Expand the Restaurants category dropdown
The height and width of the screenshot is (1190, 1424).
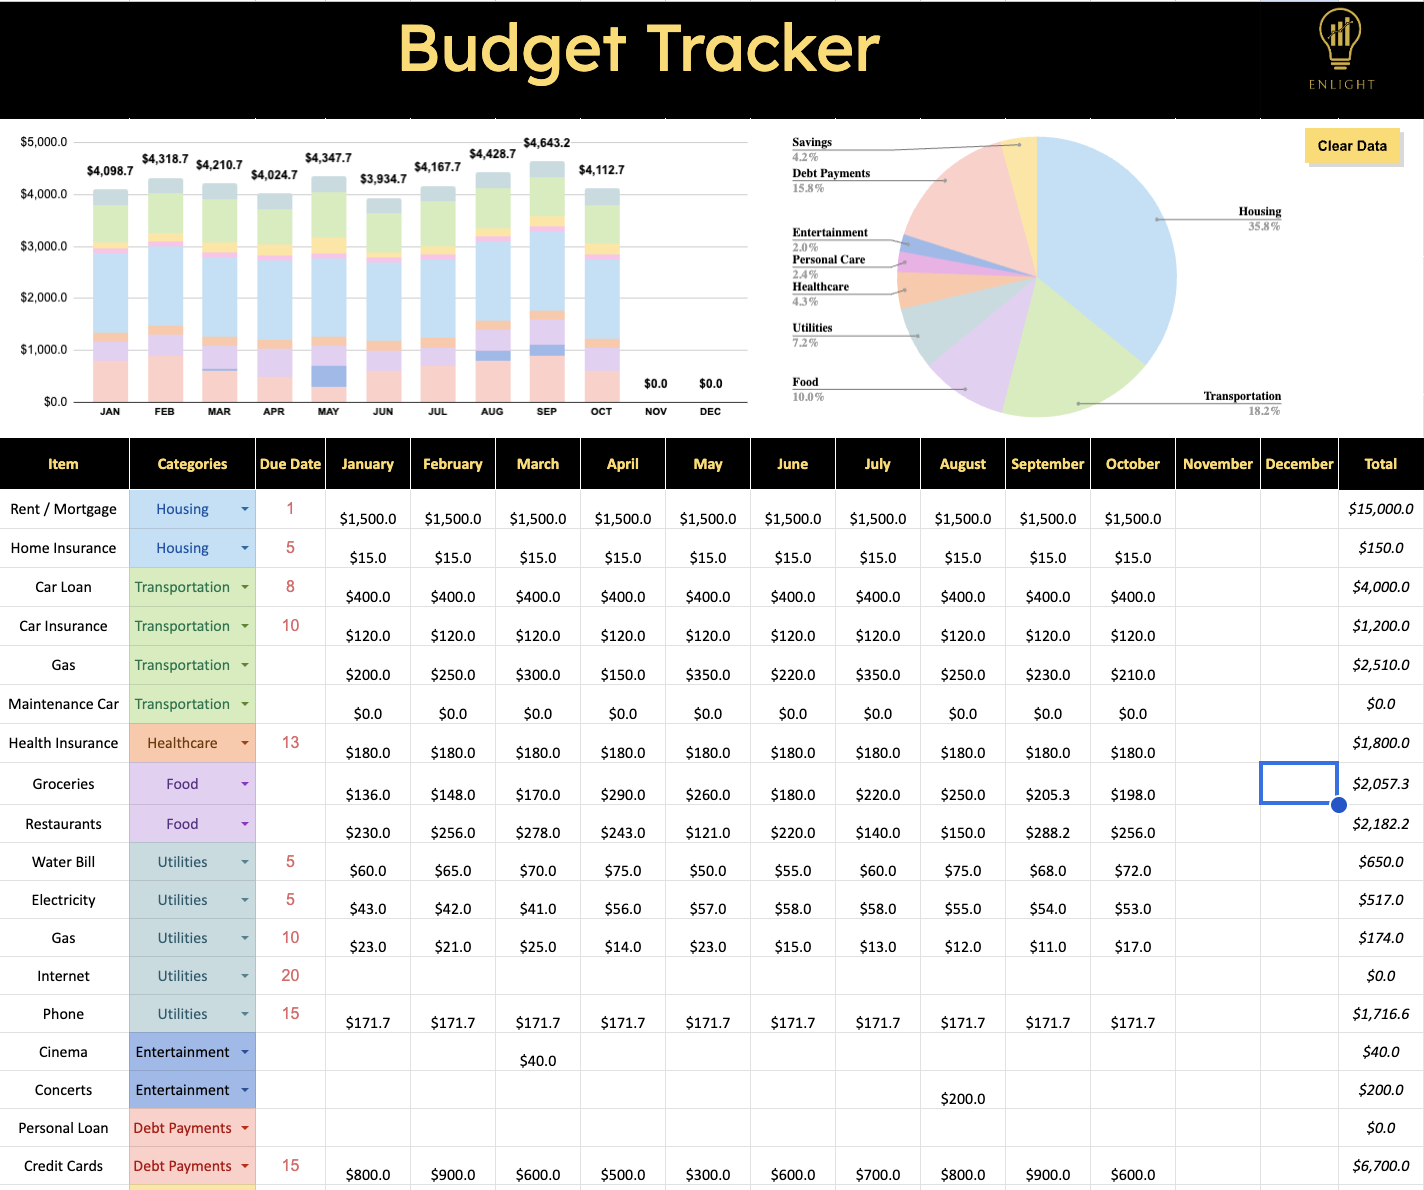tap(245, 824)
